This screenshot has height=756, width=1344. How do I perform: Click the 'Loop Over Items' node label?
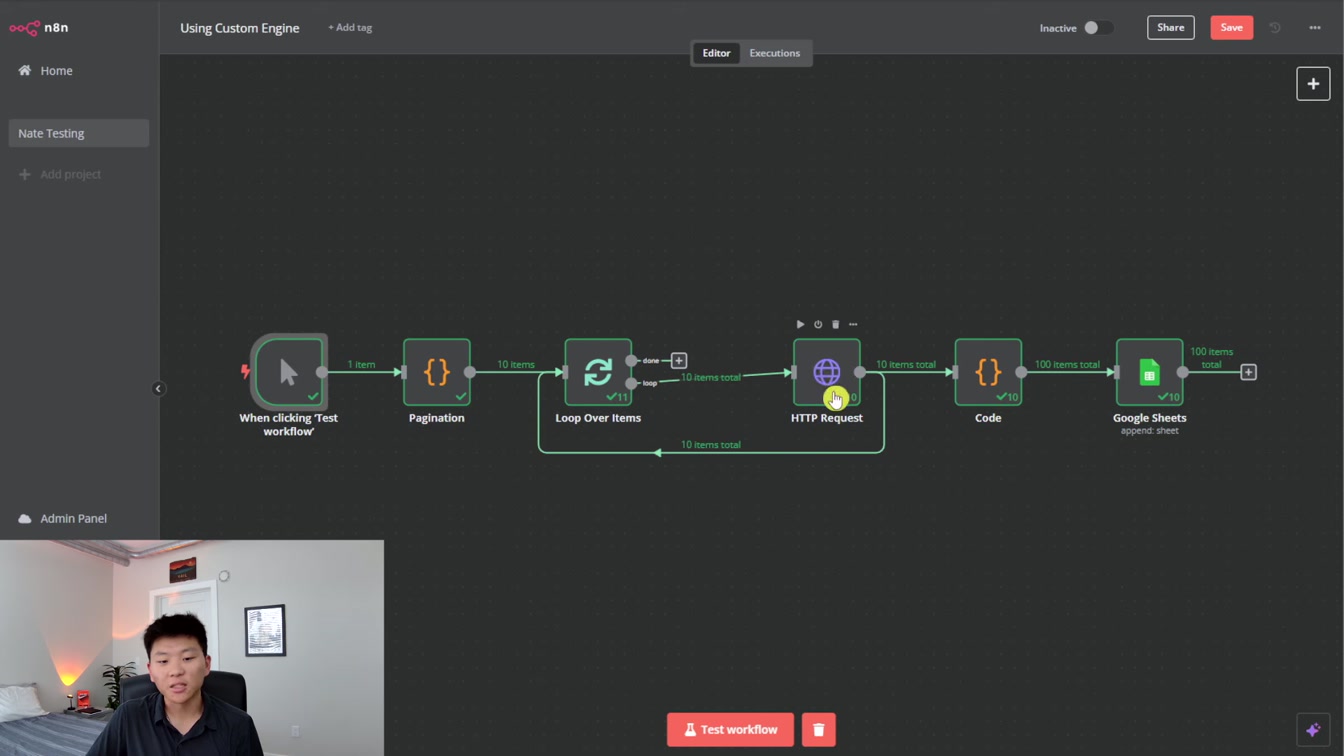click(x=598, y=418)
